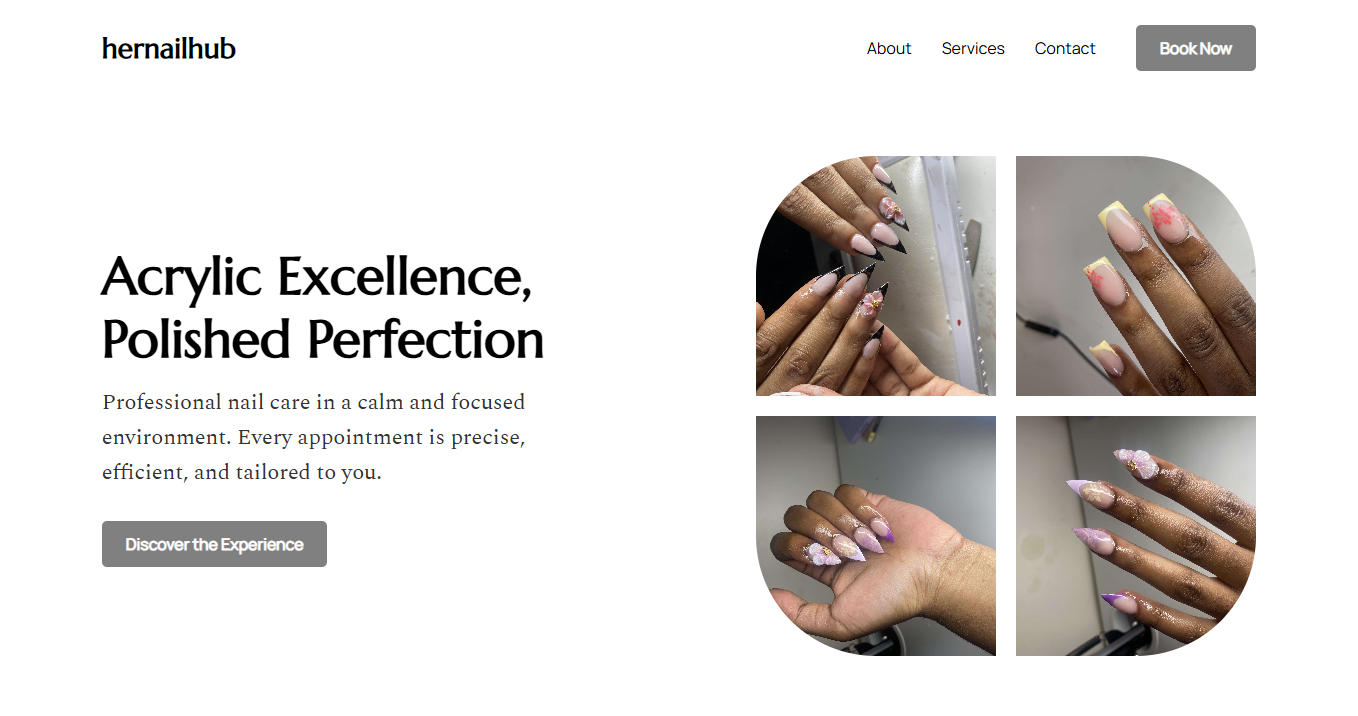Go to the Services section

click(x=972, y=48)
